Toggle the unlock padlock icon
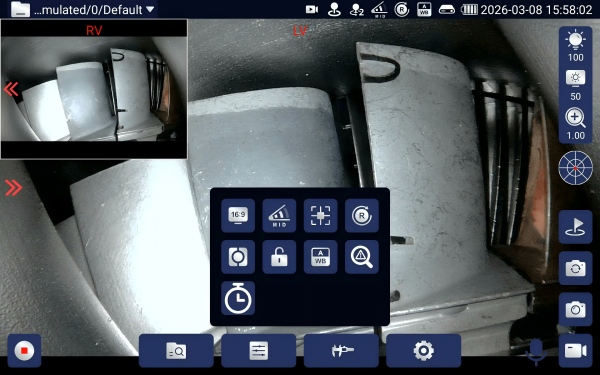This screenshot has height=375, width=600. coord(279,257)
